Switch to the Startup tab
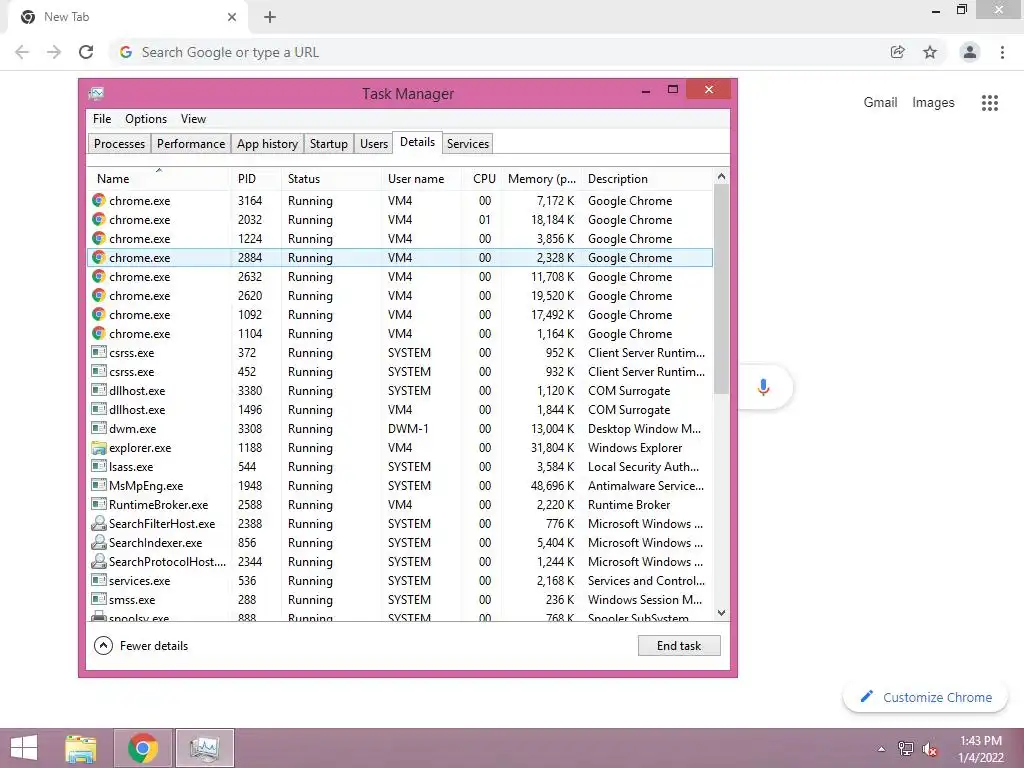 point(328,144)
